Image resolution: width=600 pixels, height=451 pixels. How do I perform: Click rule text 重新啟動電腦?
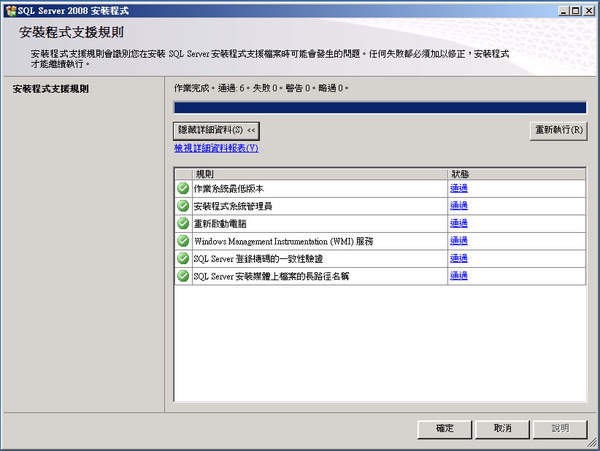pos(220,224)
